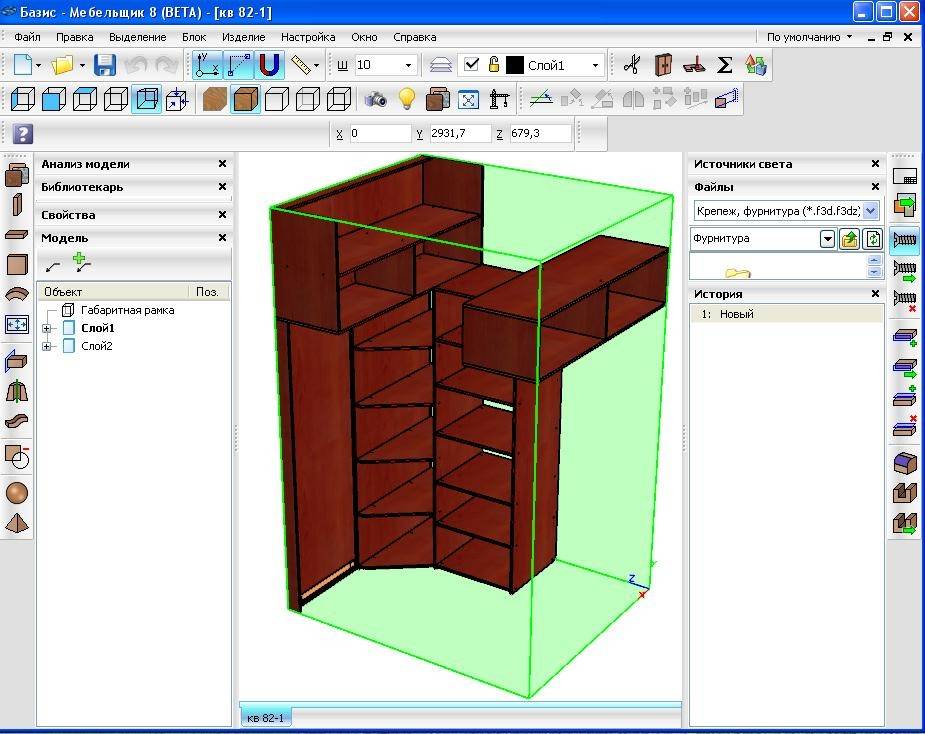Image resolution: width=925 pixels, height=734 pixels.
Task: Select history entry 1: Новый
Action: (x=786, y=314)
